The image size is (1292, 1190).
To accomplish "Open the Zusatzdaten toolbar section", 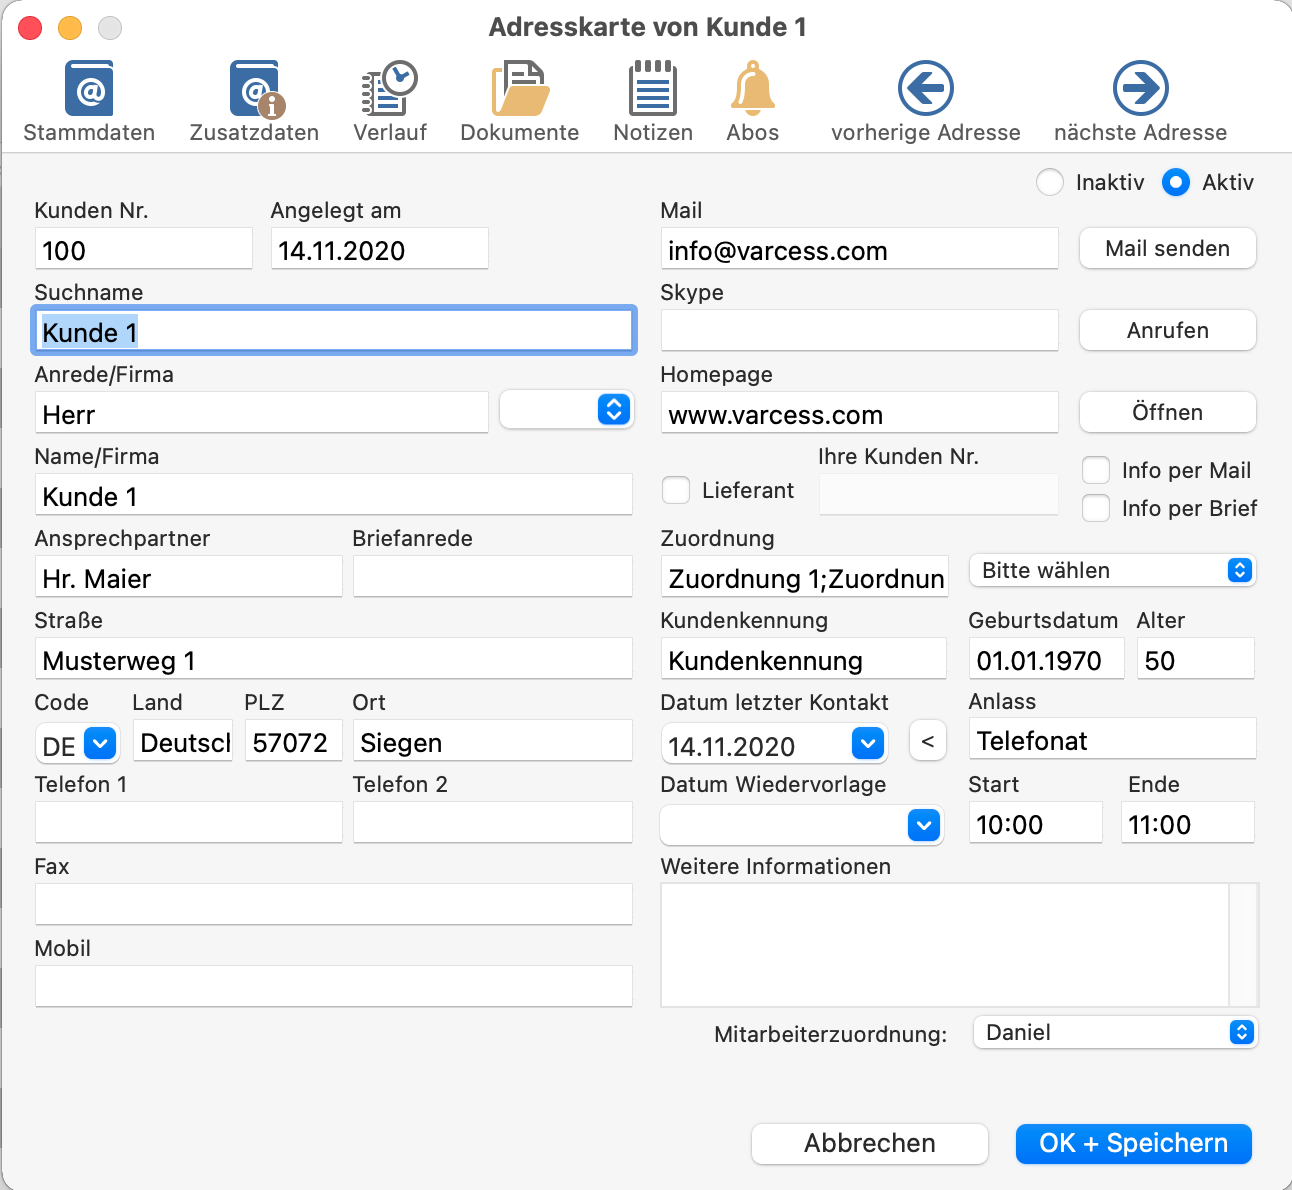I will (x=254, y=102).
